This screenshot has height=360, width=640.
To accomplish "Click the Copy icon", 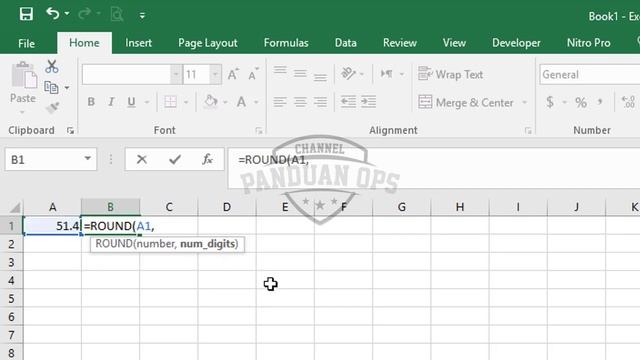I will tap(51, 87).
